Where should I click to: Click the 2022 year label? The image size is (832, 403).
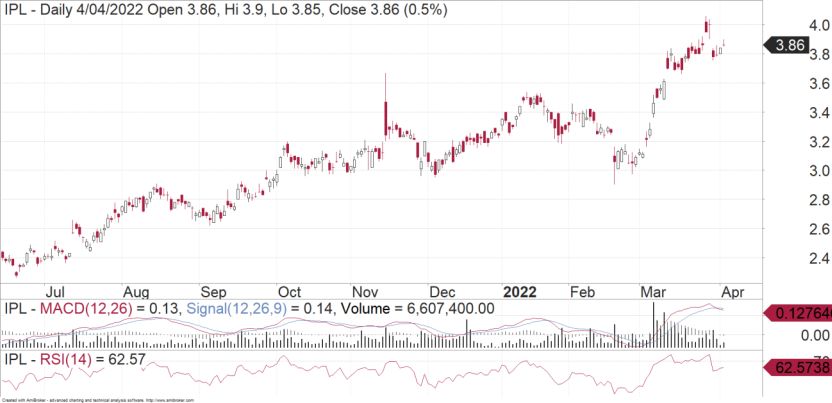tap(521, 292)
